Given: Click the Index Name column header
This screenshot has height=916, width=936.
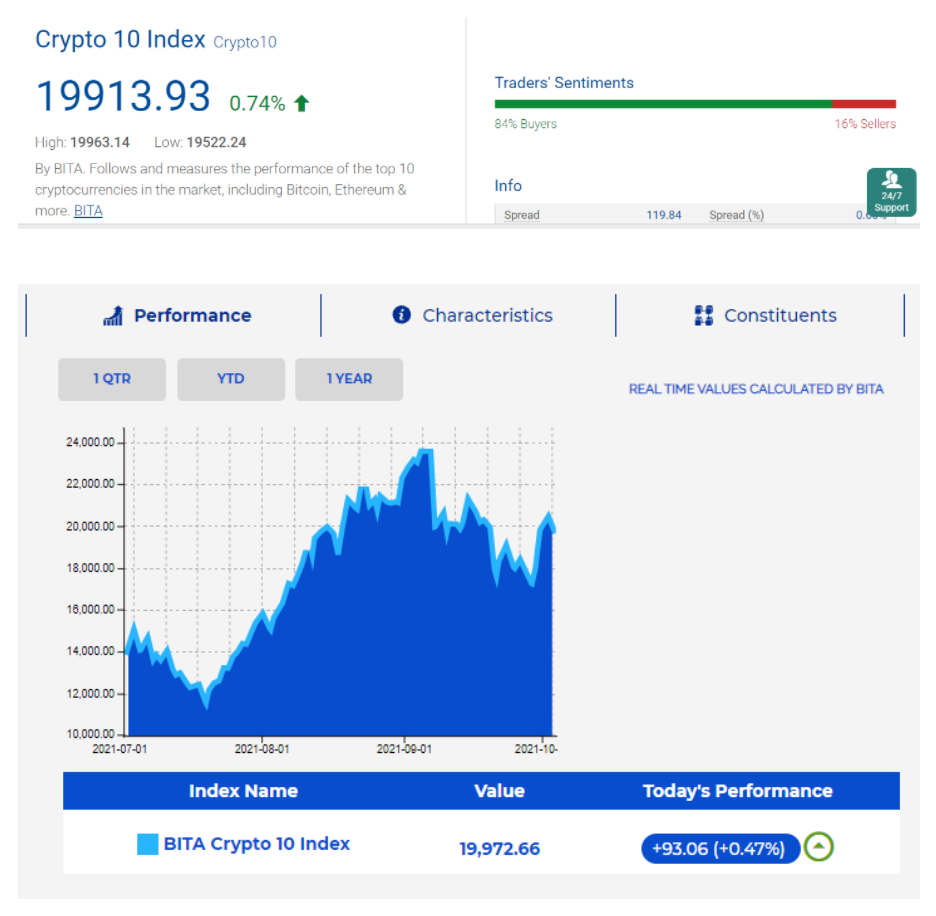Looking at the screenshot, I should coord(243,791).
